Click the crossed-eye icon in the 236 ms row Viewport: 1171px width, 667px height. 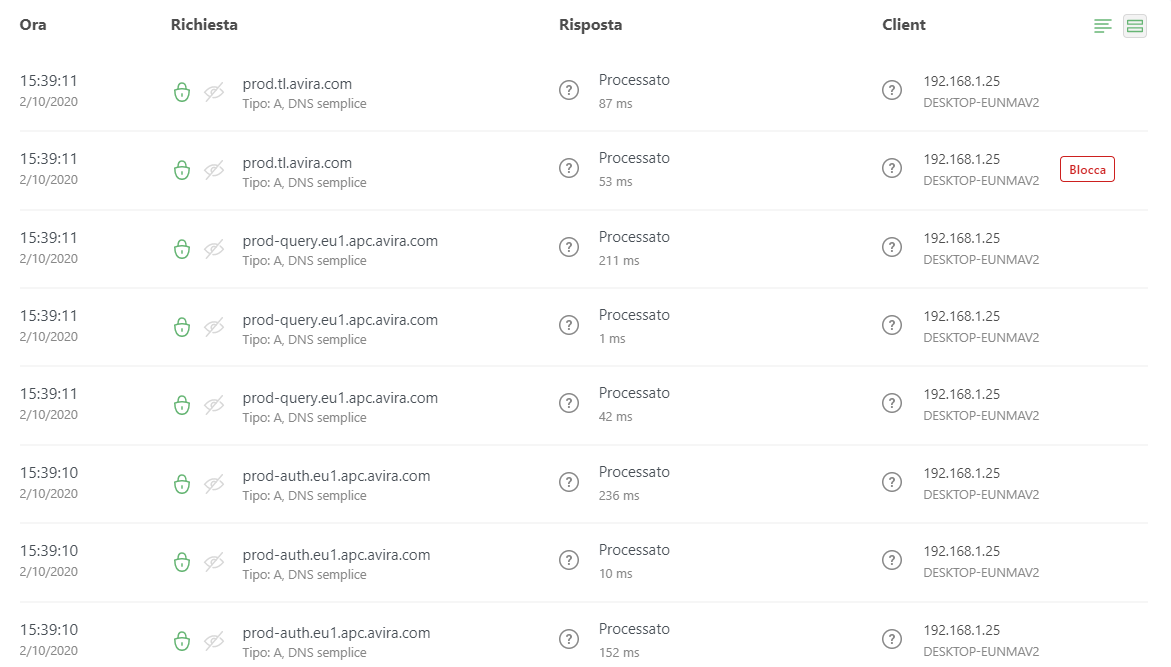pyautogui.click(x=214, y=484)
